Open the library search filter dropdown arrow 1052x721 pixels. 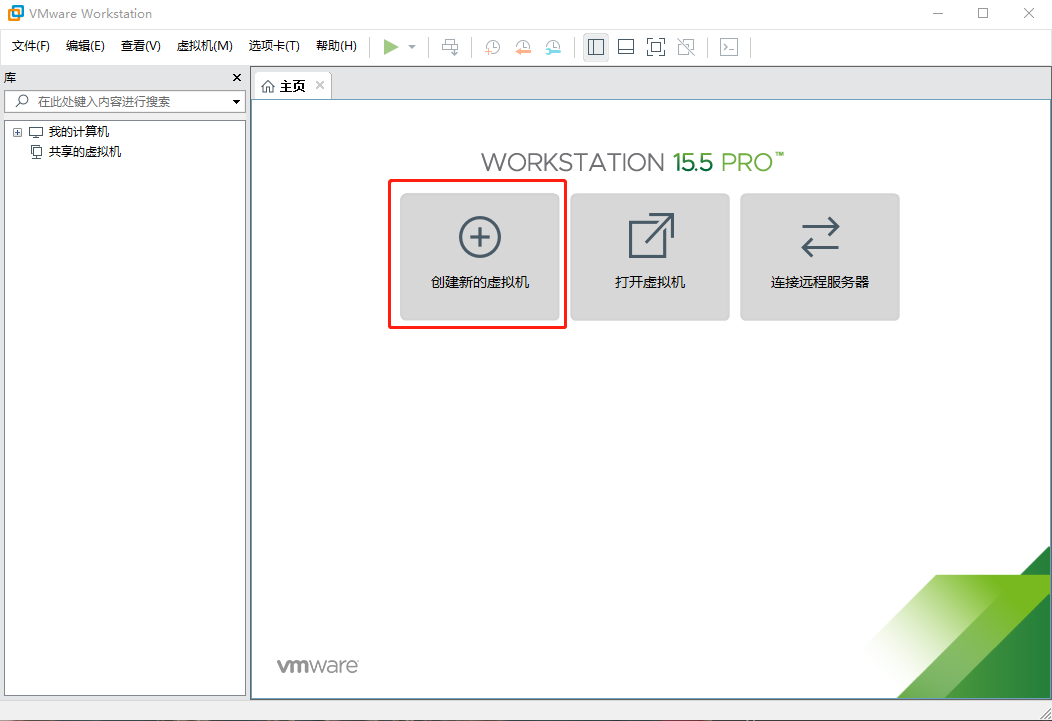(x=236, y=102)
